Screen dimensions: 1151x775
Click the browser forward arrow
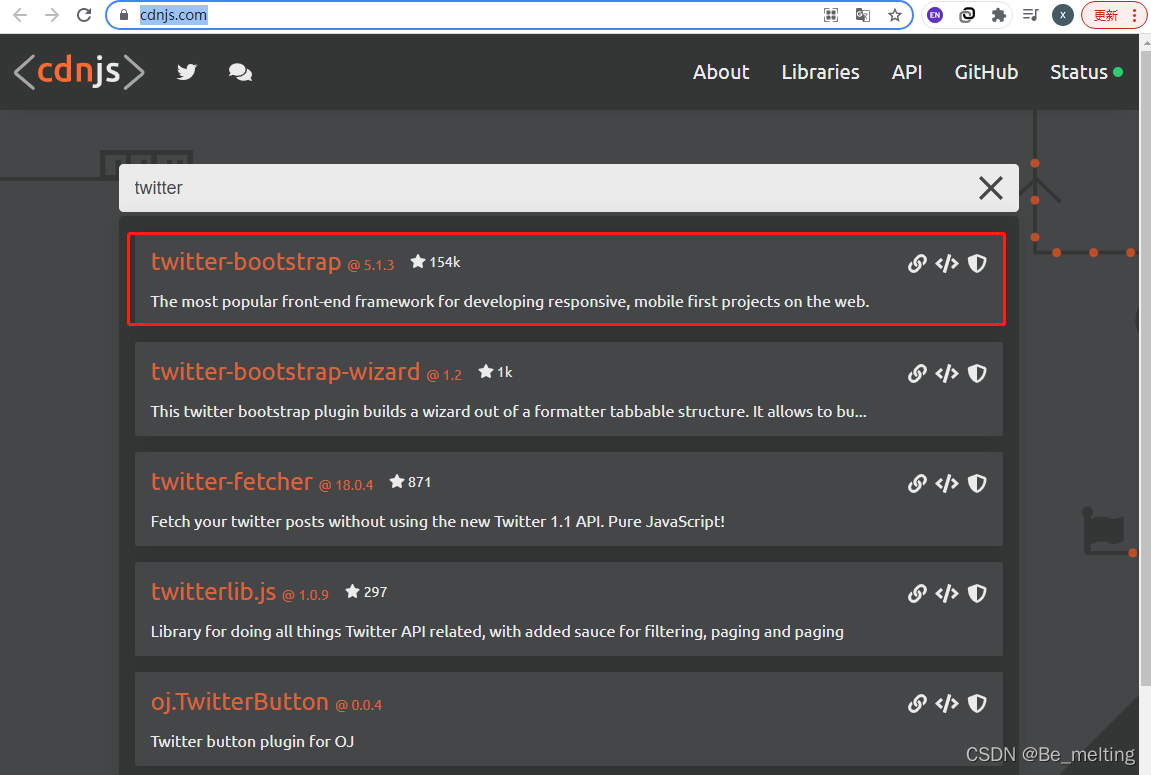52,15
